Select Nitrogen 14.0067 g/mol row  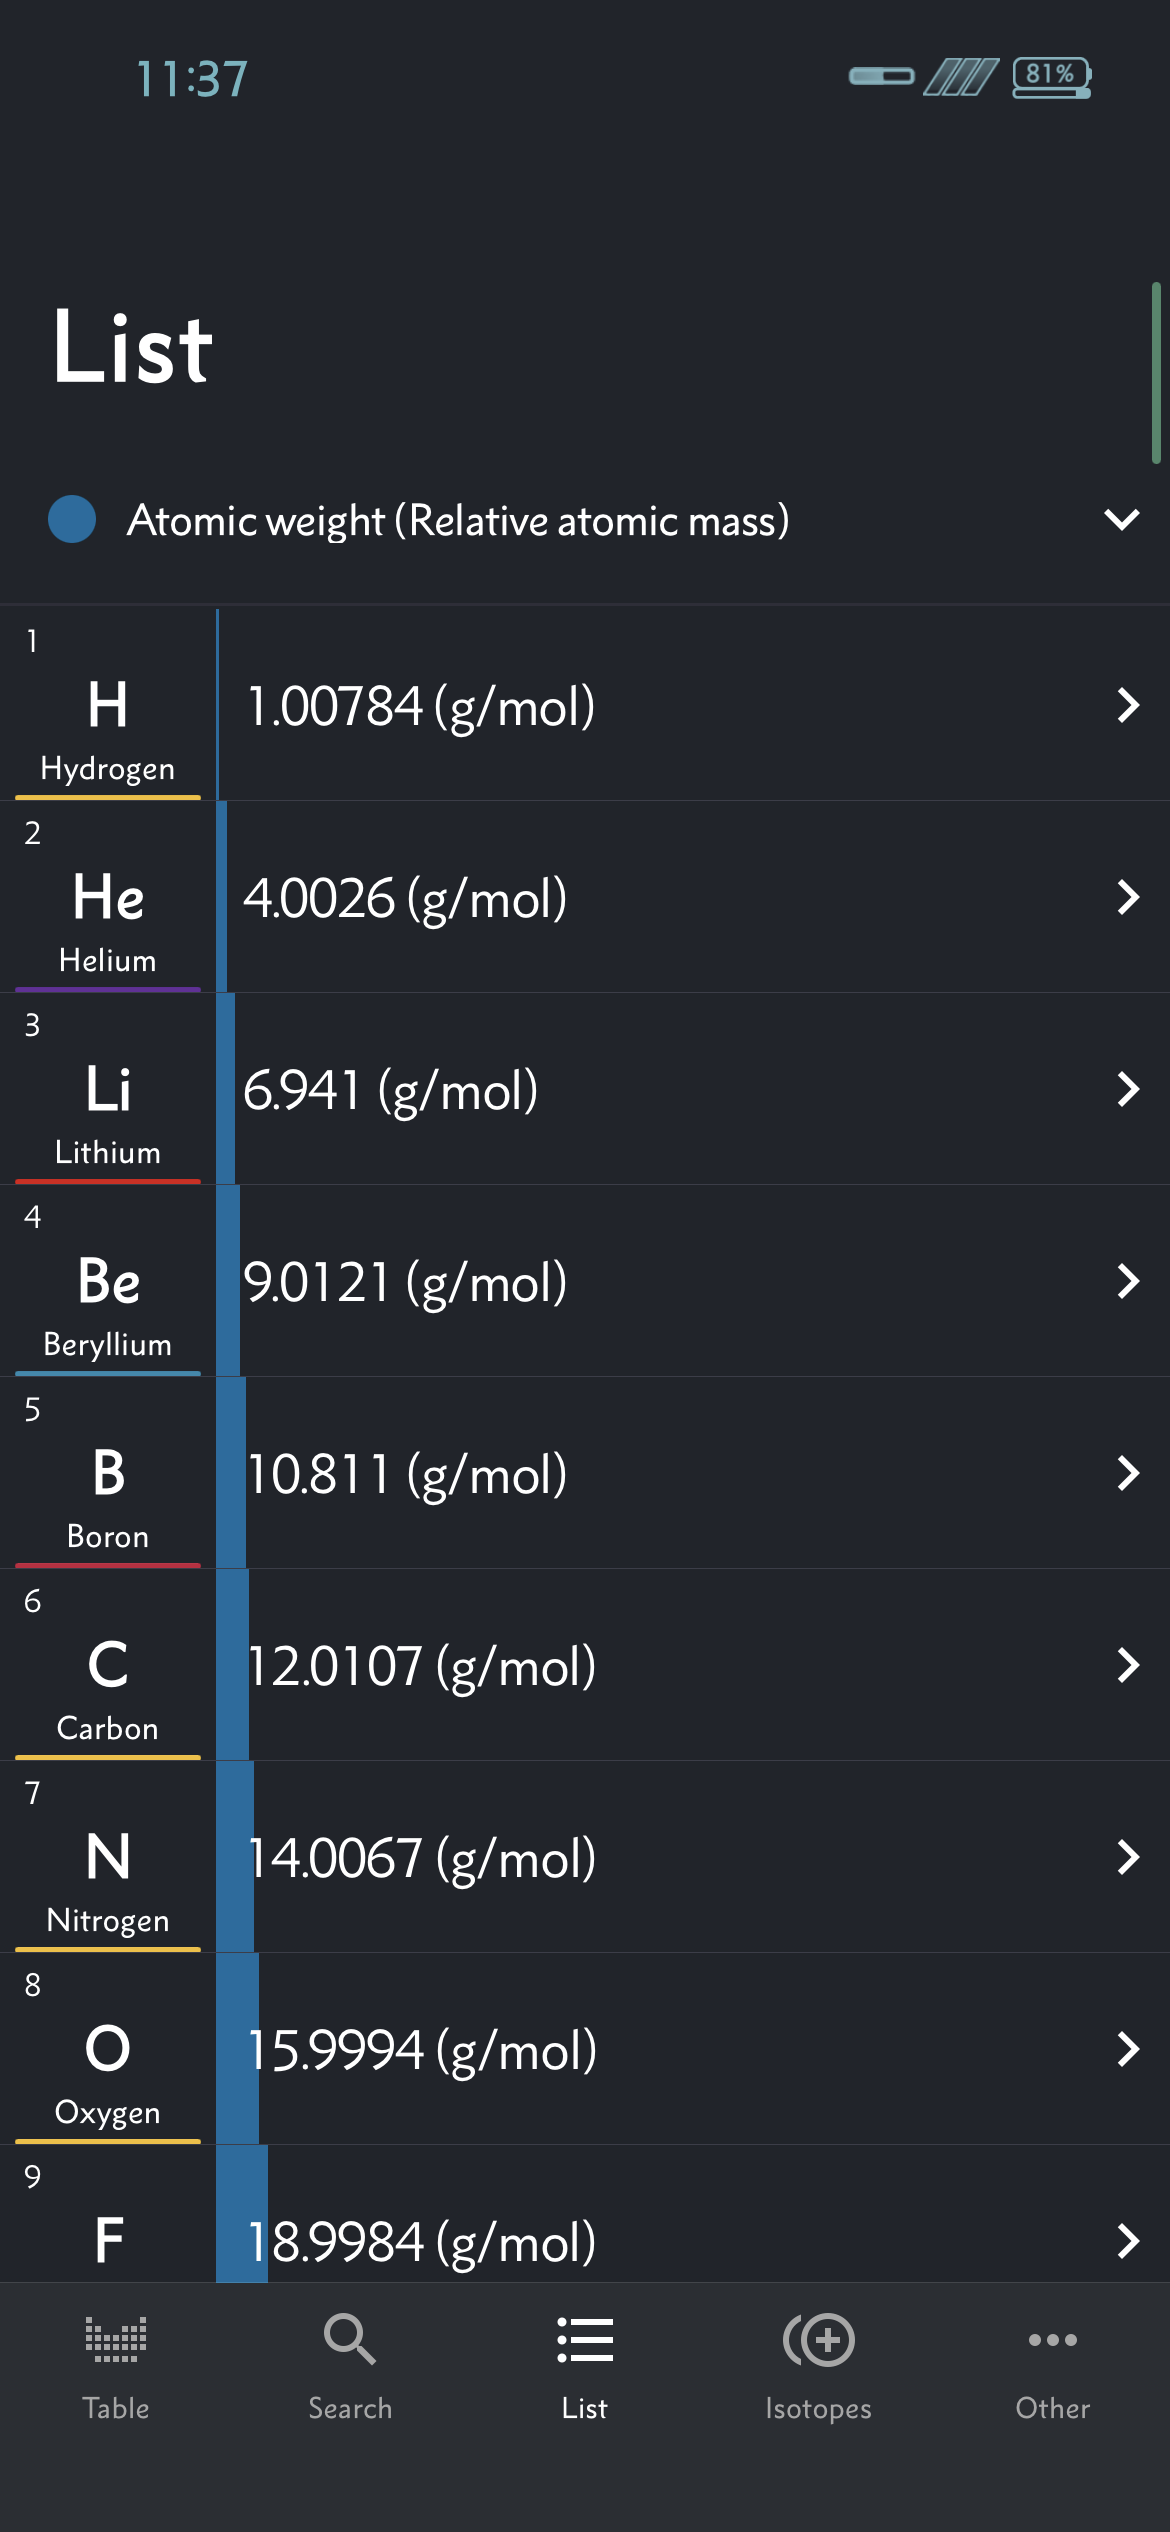pos(421,1858)
